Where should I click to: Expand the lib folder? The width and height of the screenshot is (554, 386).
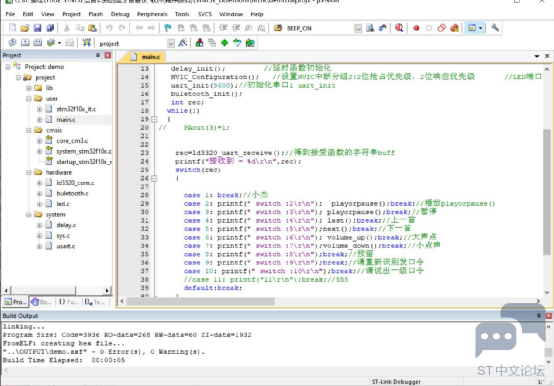29,88
